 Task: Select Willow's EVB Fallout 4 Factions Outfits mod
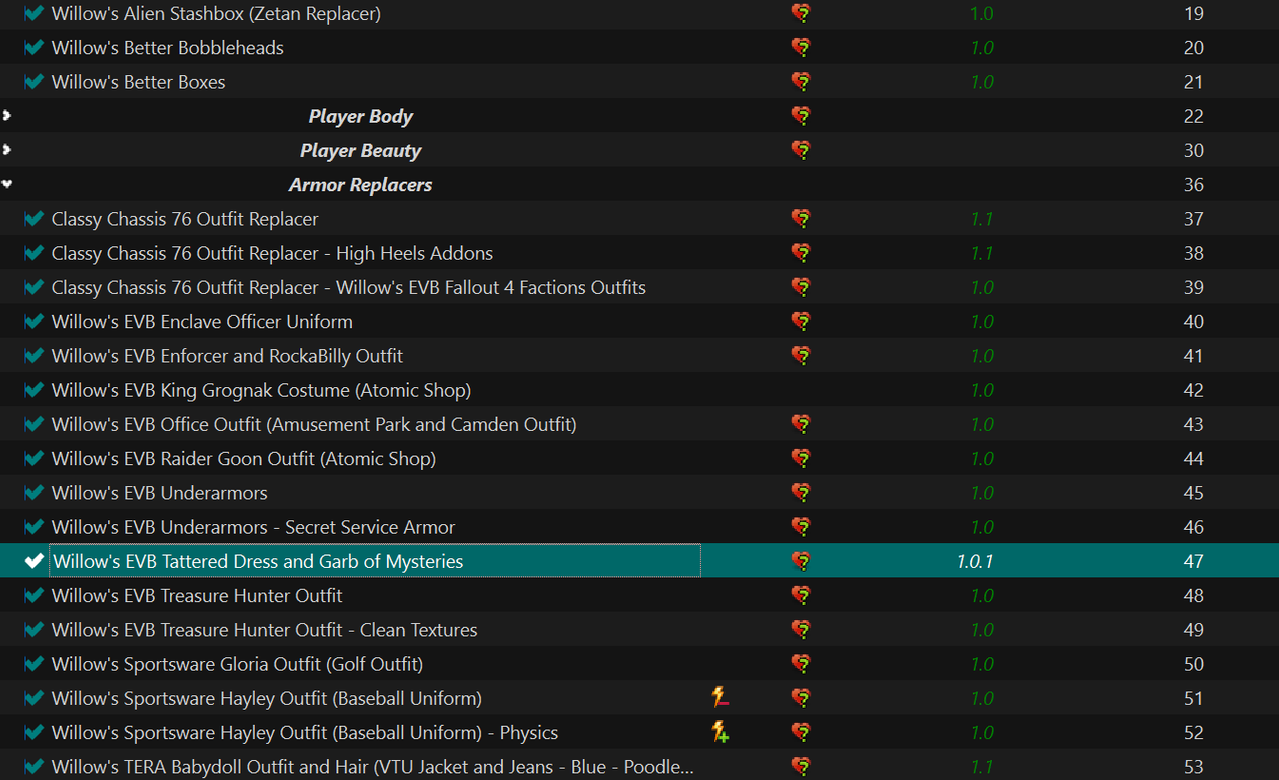[x=349, y=287]
